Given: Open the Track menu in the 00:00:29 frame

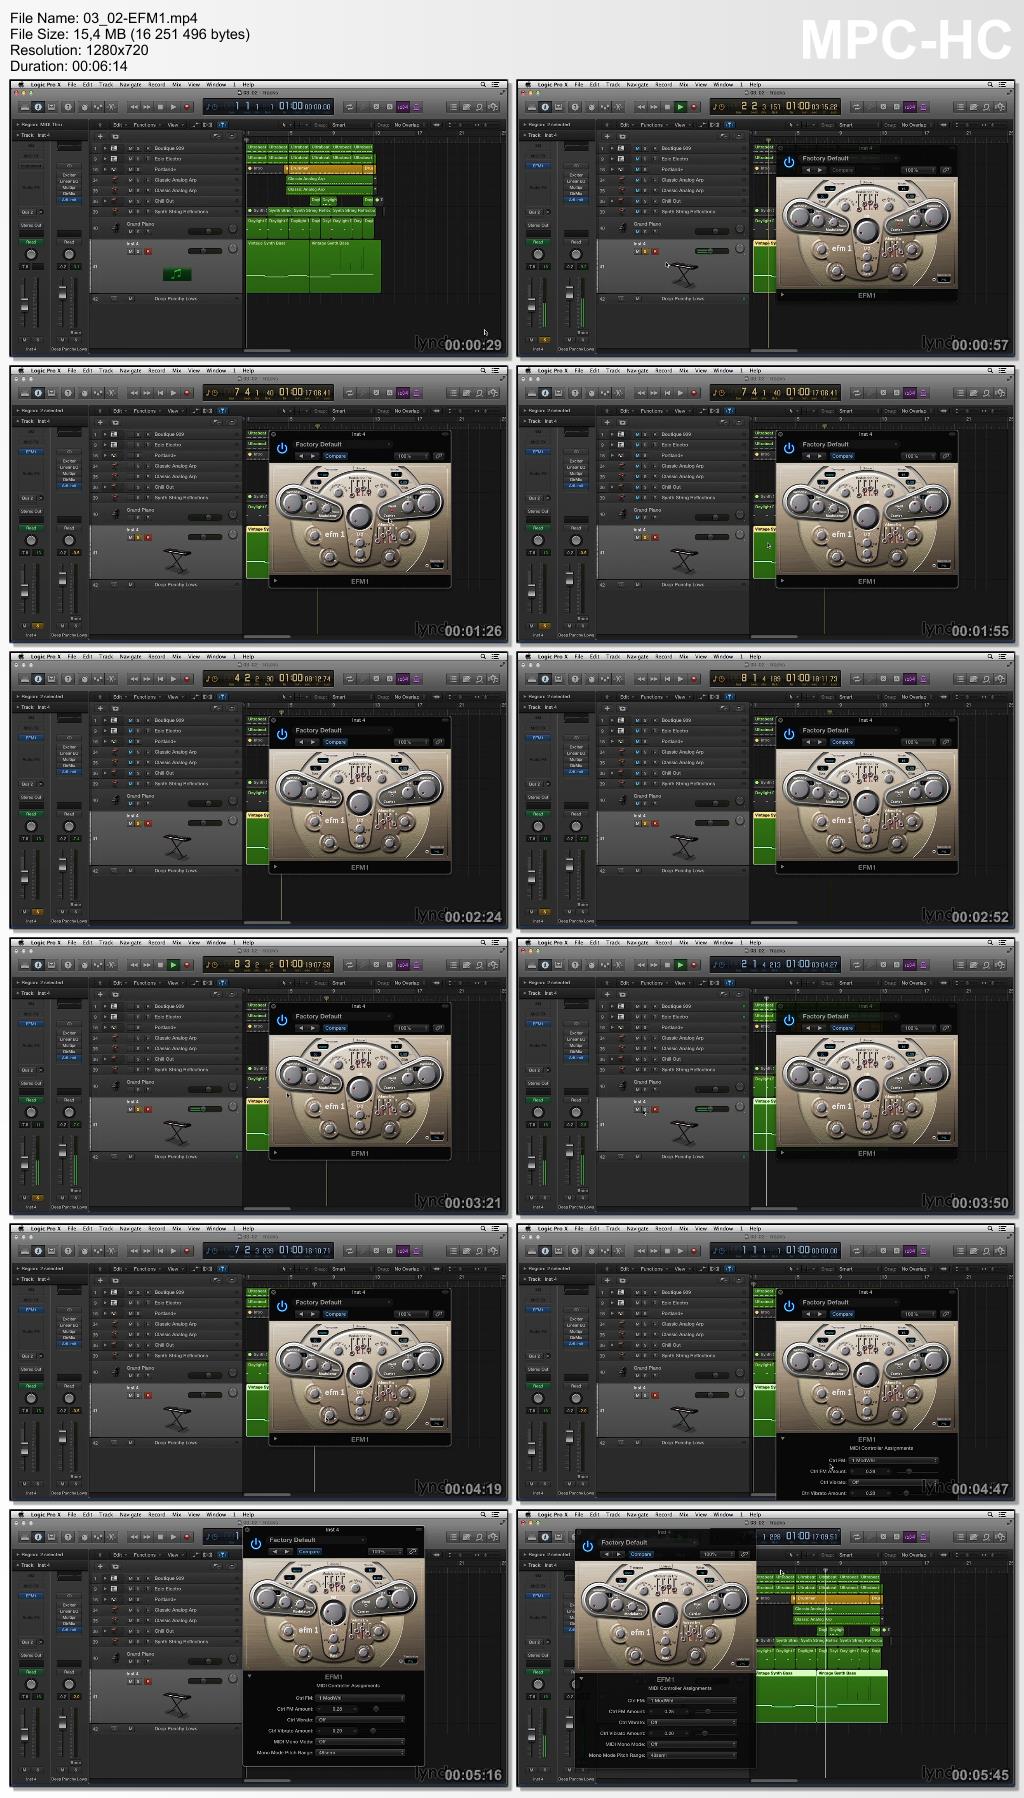Looking at the screenshot, I should click(x=106, y=84).
